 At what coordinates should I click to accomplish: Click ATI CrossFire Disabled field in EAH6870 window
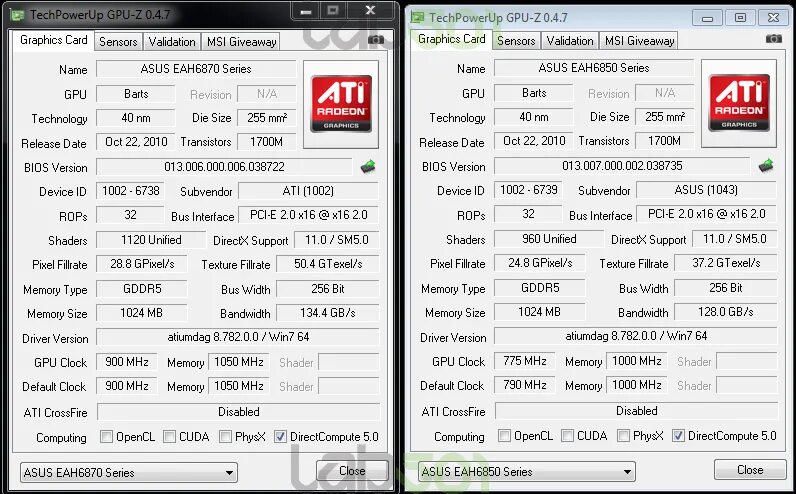(x=238, y=412)
